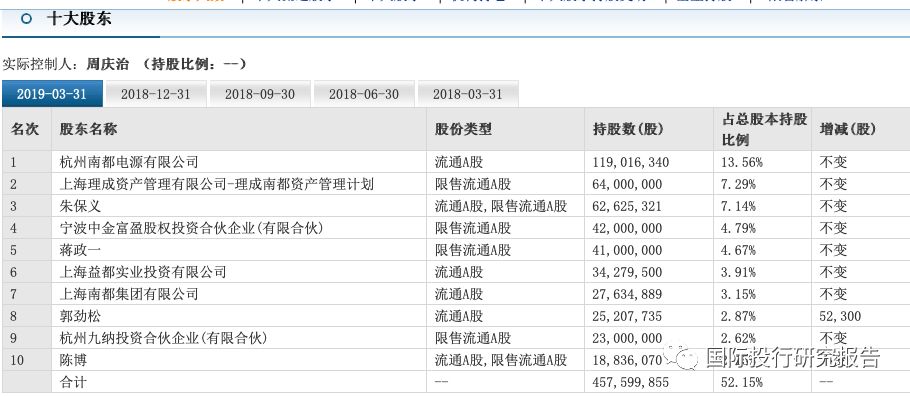Click share count 25,207,735
The width and height of the screenshot is (910, 397).
click(x=627, y=316)
